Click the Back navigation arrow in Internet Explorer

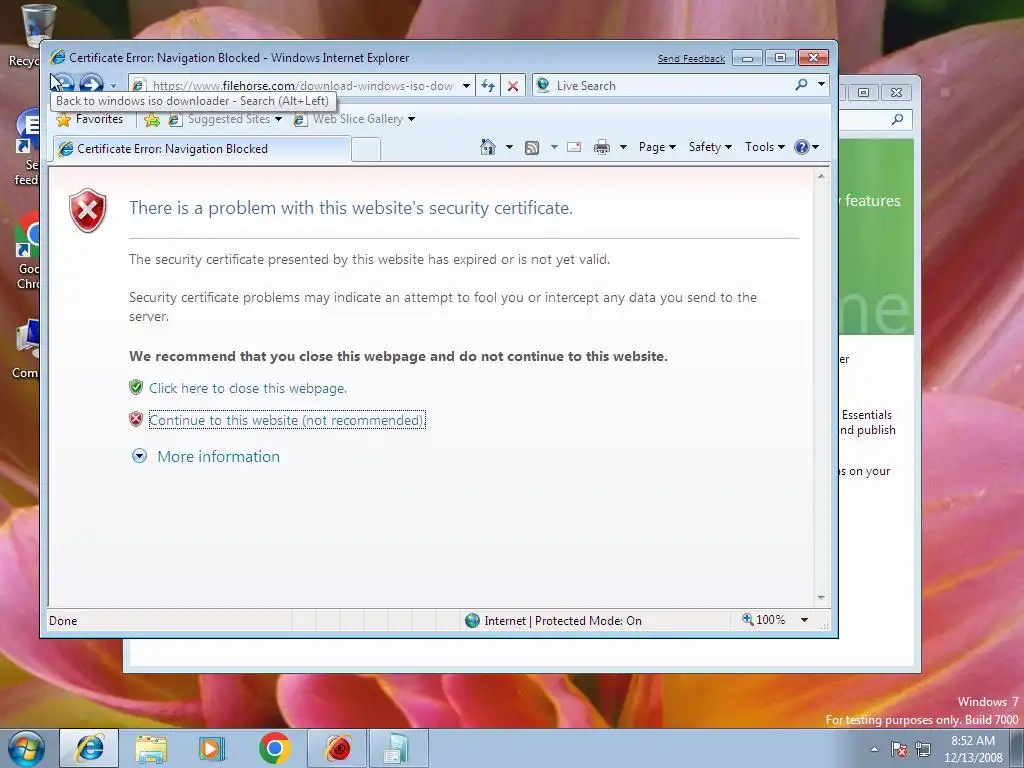pos(63,84)
